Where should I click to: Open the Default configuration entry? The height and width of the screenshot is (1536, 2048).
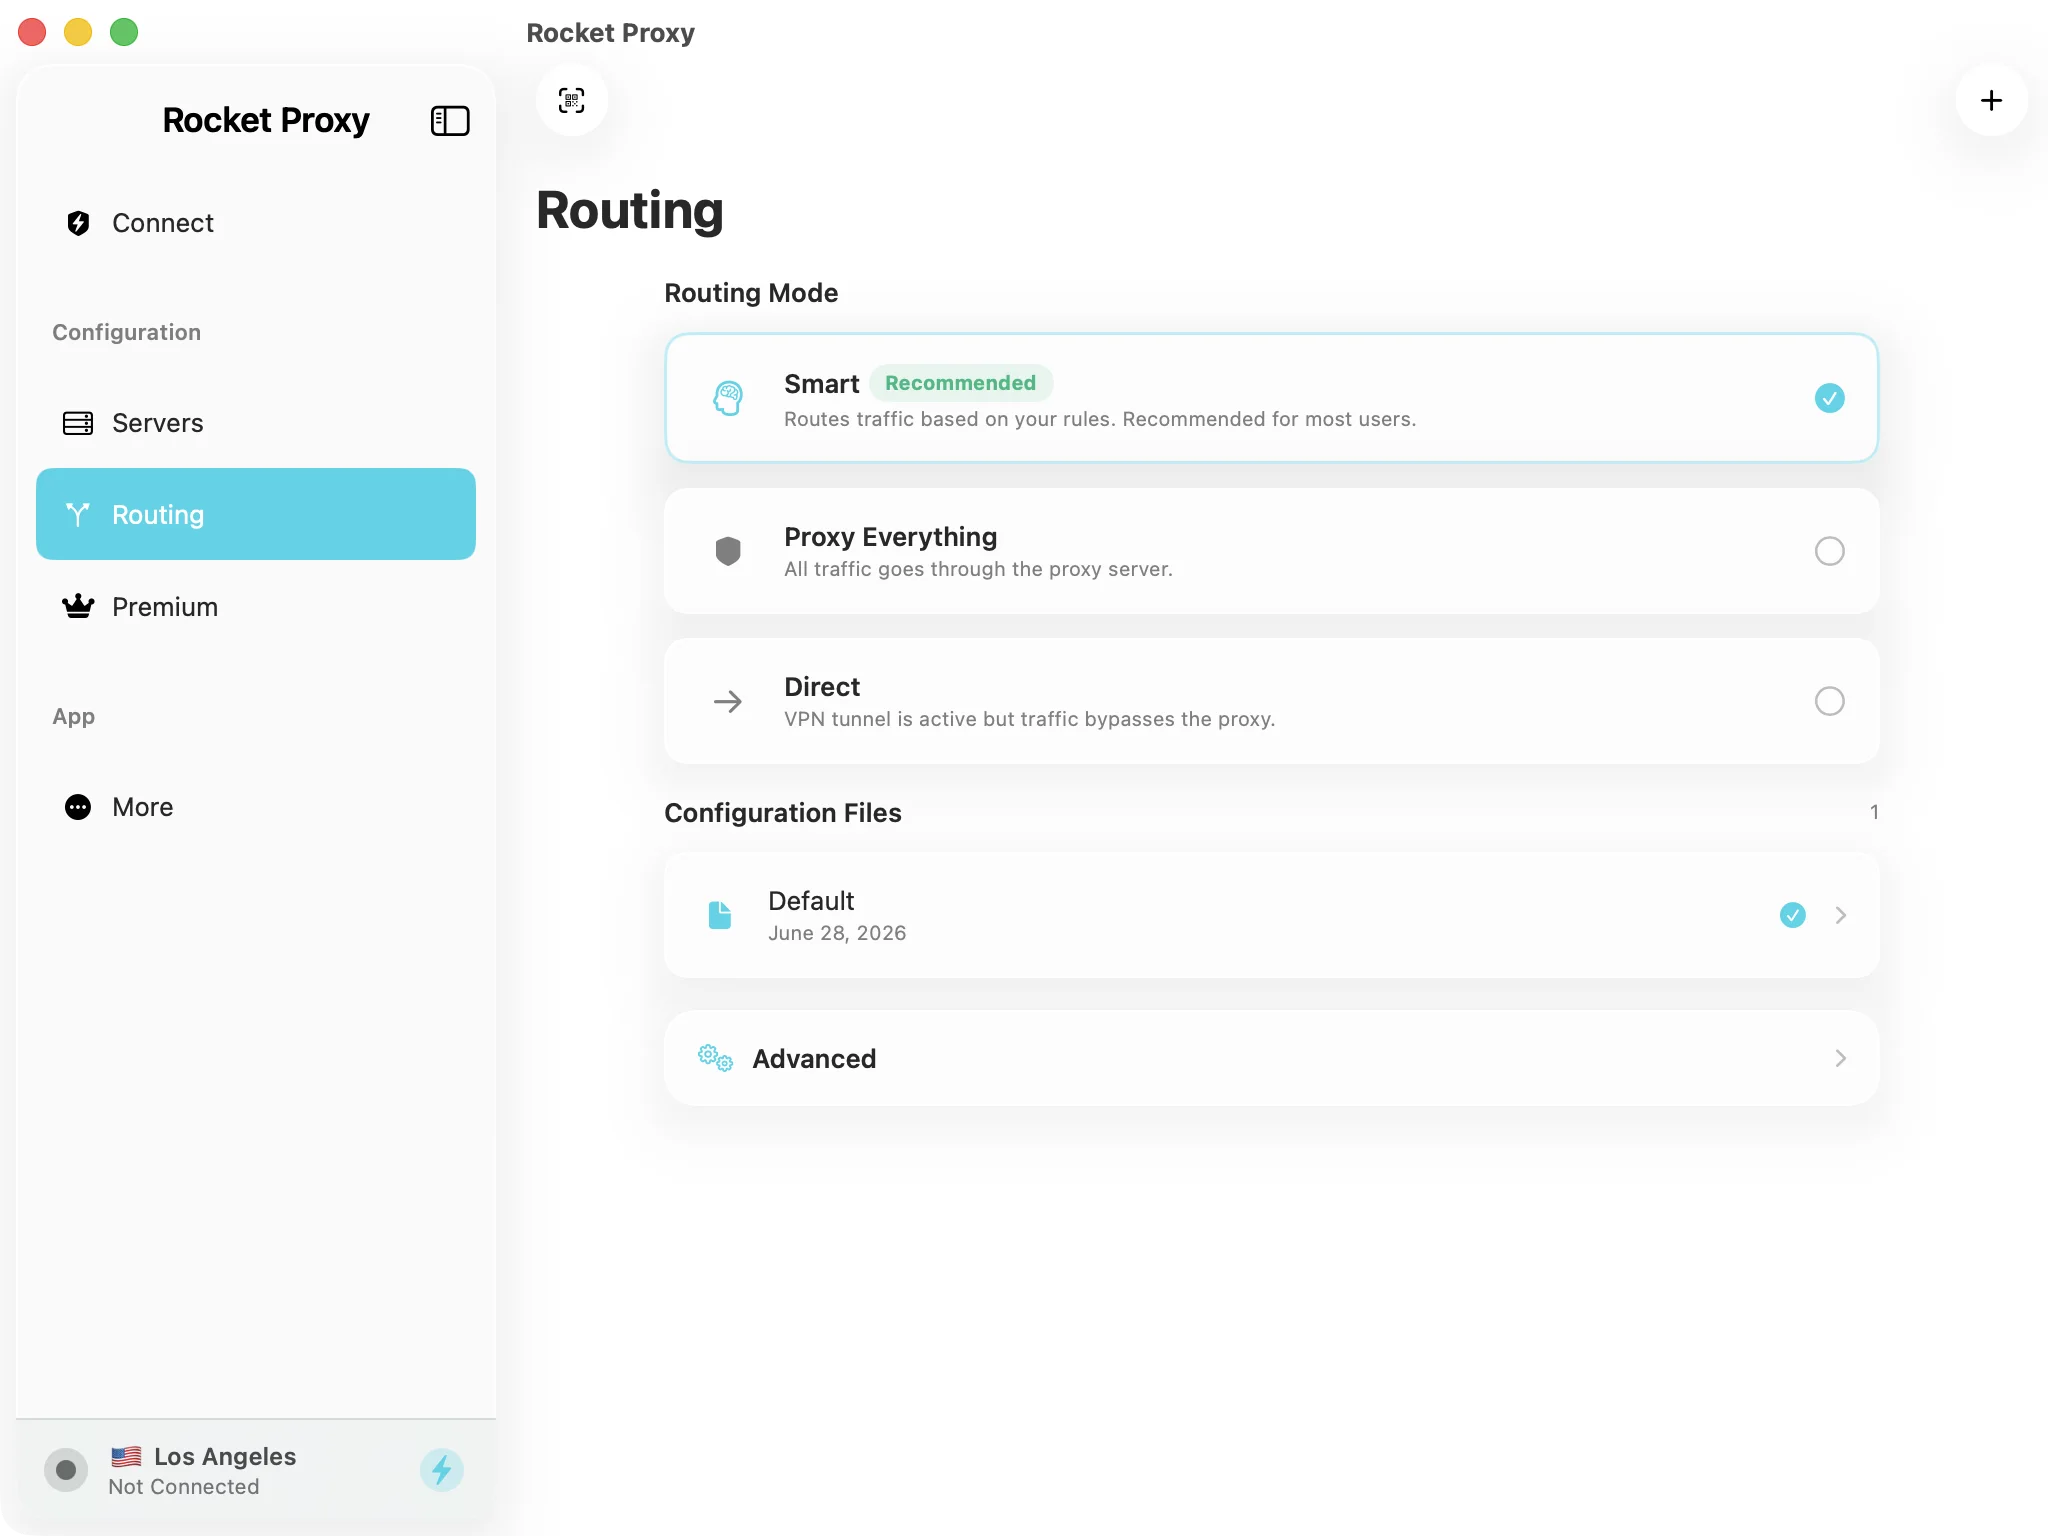click(1271, 915)
